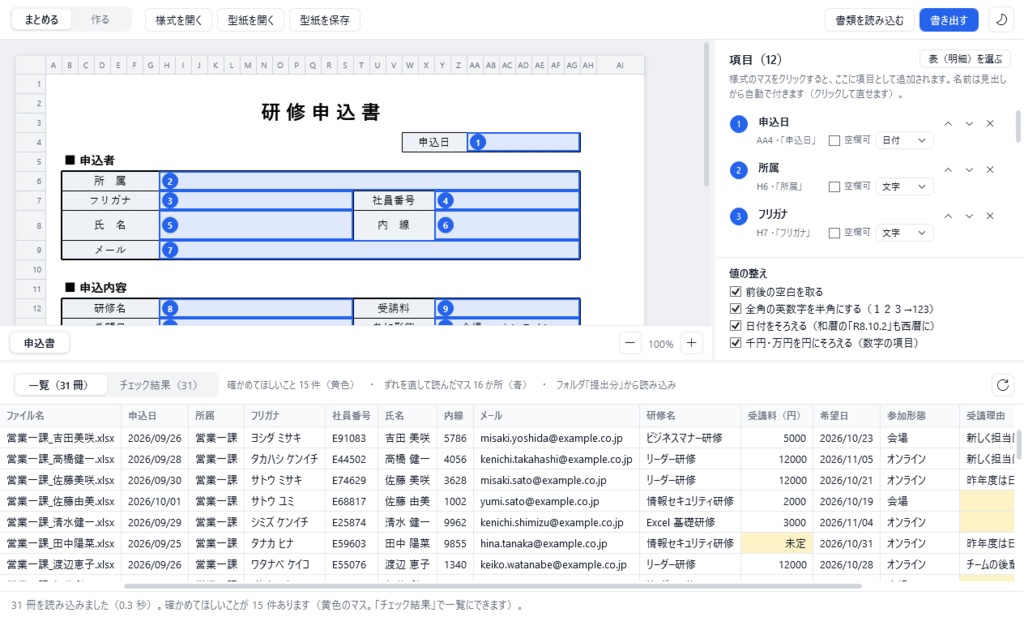Switch to 作る mode
Viewport: 1024px width, 617px height.
click(x=100, y=20)
